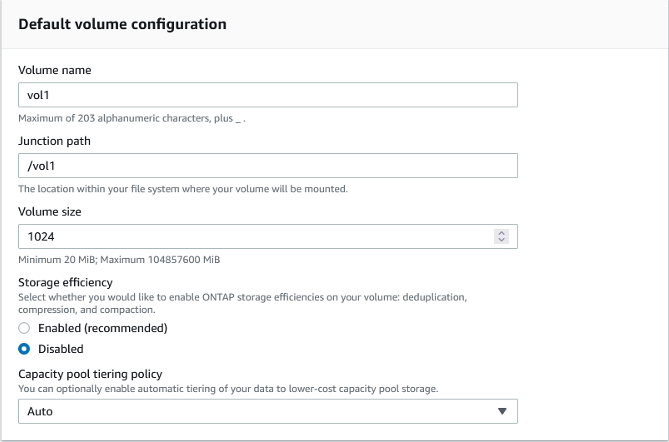Select the Enabled (recommended) radio button
Viewport: 669px width, 442px height.
25,328
